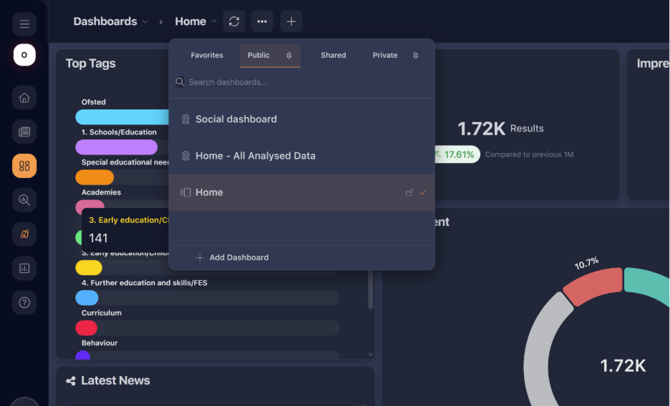Toggle the sort arrows beside Private tab
Image resolution: width=670 pixels, height=406 pixels.
[415, 56]
